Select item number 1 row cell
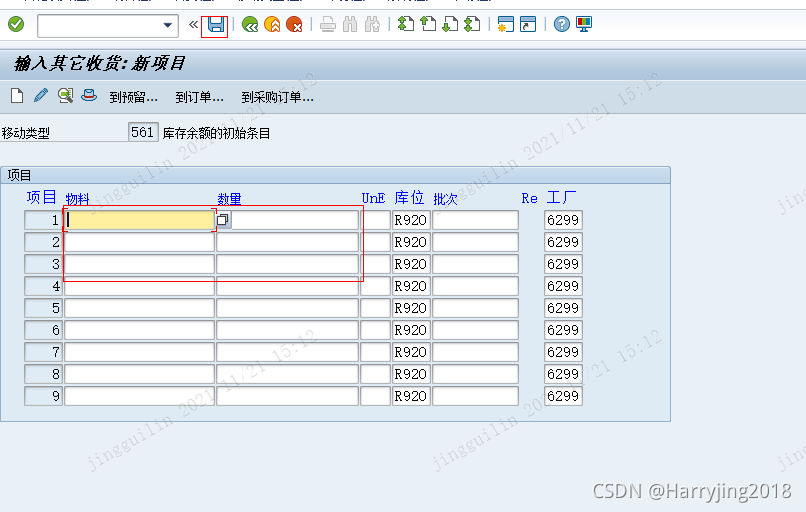806x512 pixels. click(44, 220)
